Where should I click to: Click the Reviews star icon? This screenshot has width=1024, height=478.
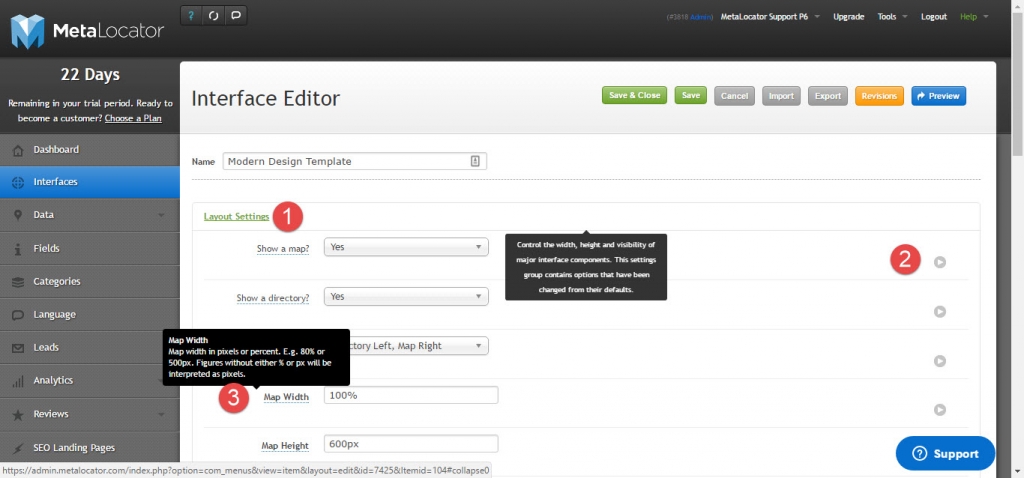18,415
